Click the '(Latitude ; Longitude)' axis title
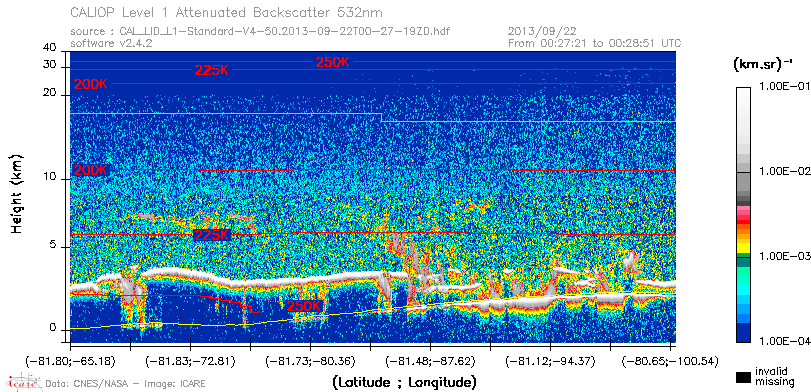 click(404, 383)
